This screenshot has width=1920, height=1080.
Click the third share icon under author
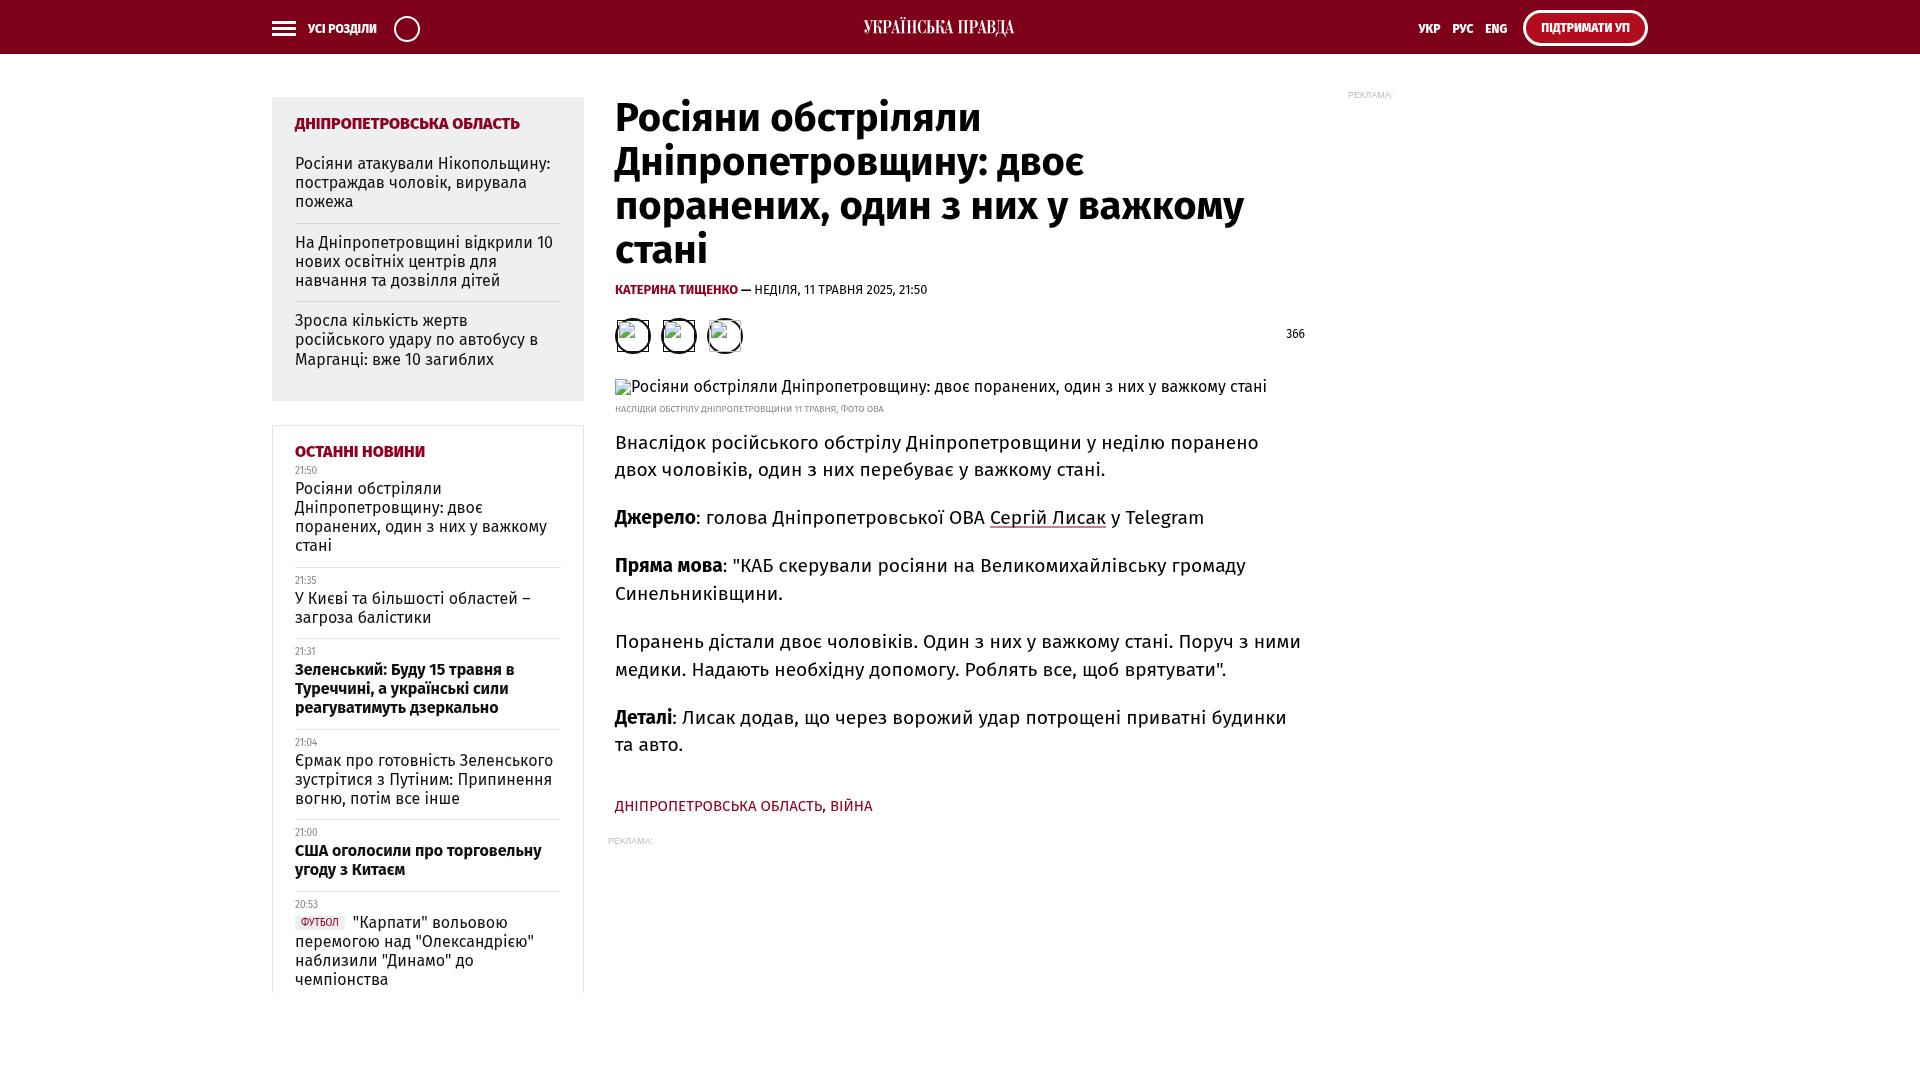pos(725,336)
